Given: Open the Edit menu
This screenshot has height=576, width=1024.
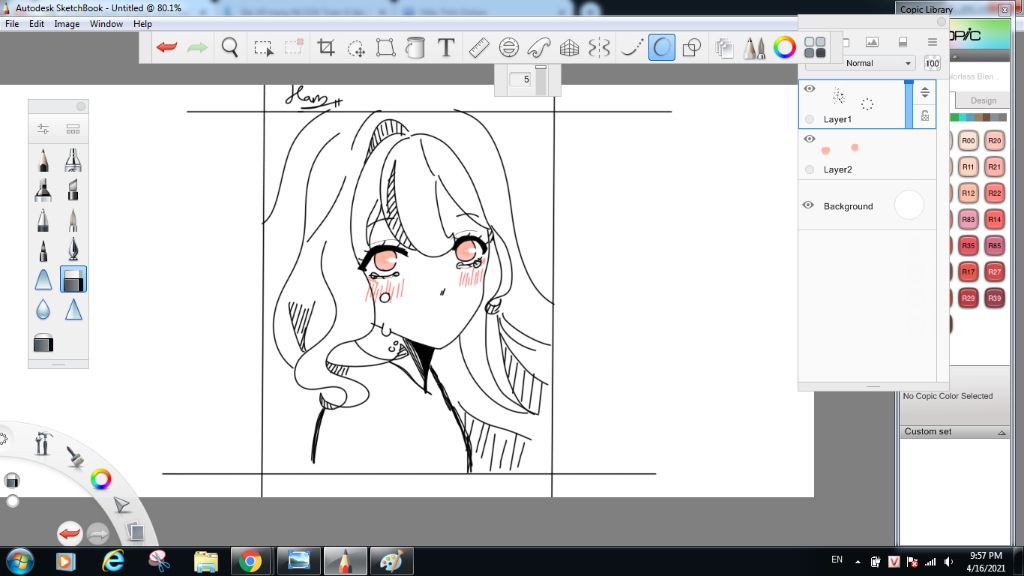Looking at the screenshot, I should [x=37, y=24].
